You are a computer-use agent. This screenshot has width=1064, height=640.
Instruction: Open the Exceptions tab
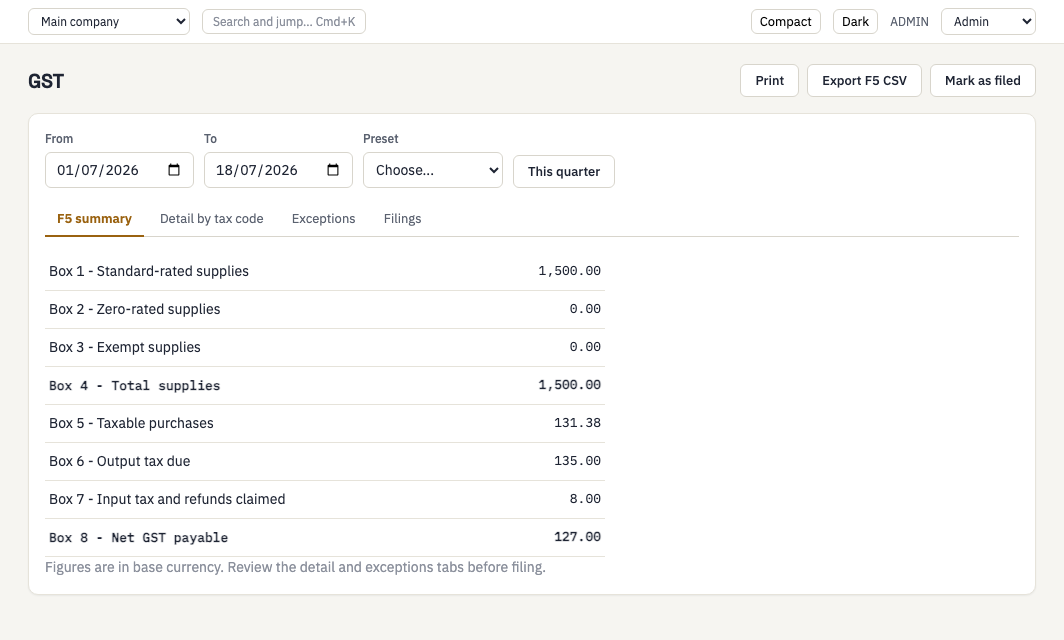324,219
